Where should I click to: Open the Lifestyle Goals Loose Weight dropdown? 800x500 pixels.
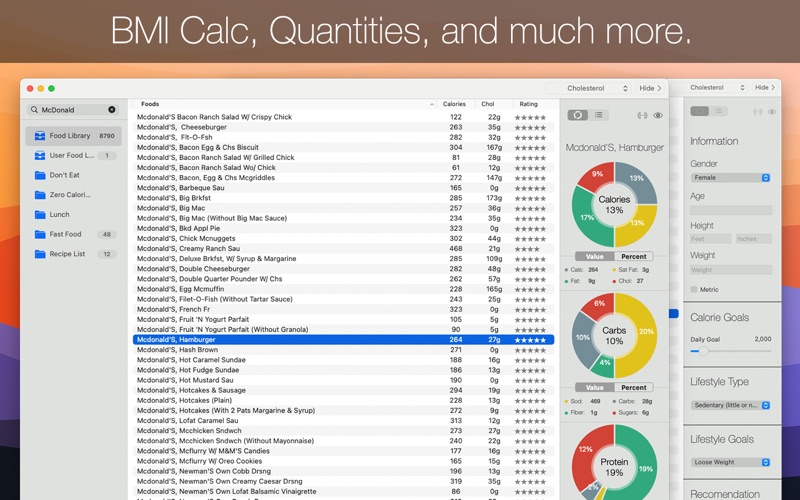731,462
